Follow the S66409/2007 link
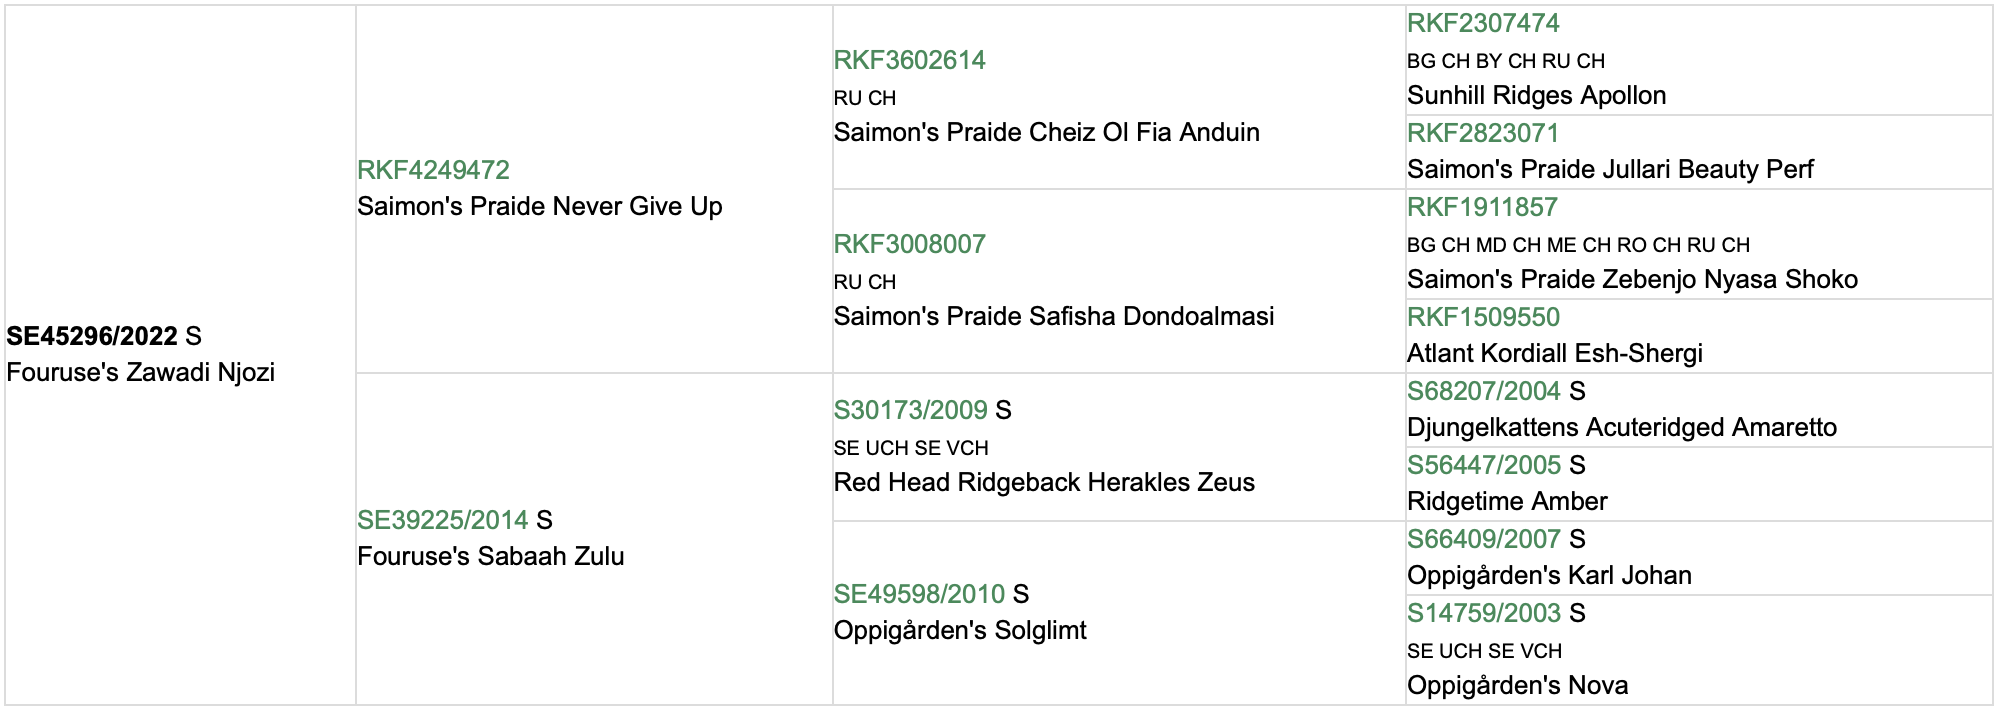 pos(1484,539)
